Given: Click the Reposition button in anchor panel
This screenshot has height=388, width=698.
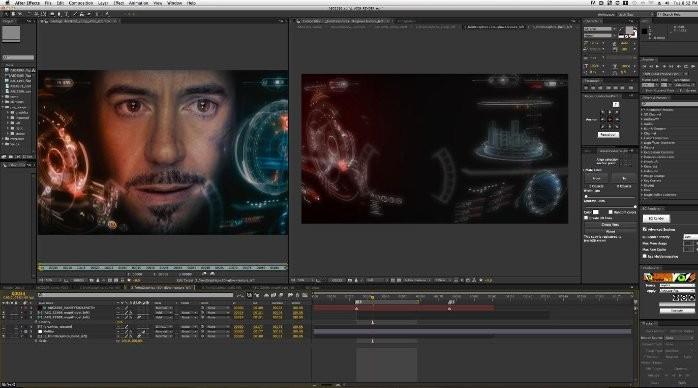Looking at the screenshot, I should (x=608, y=134).
